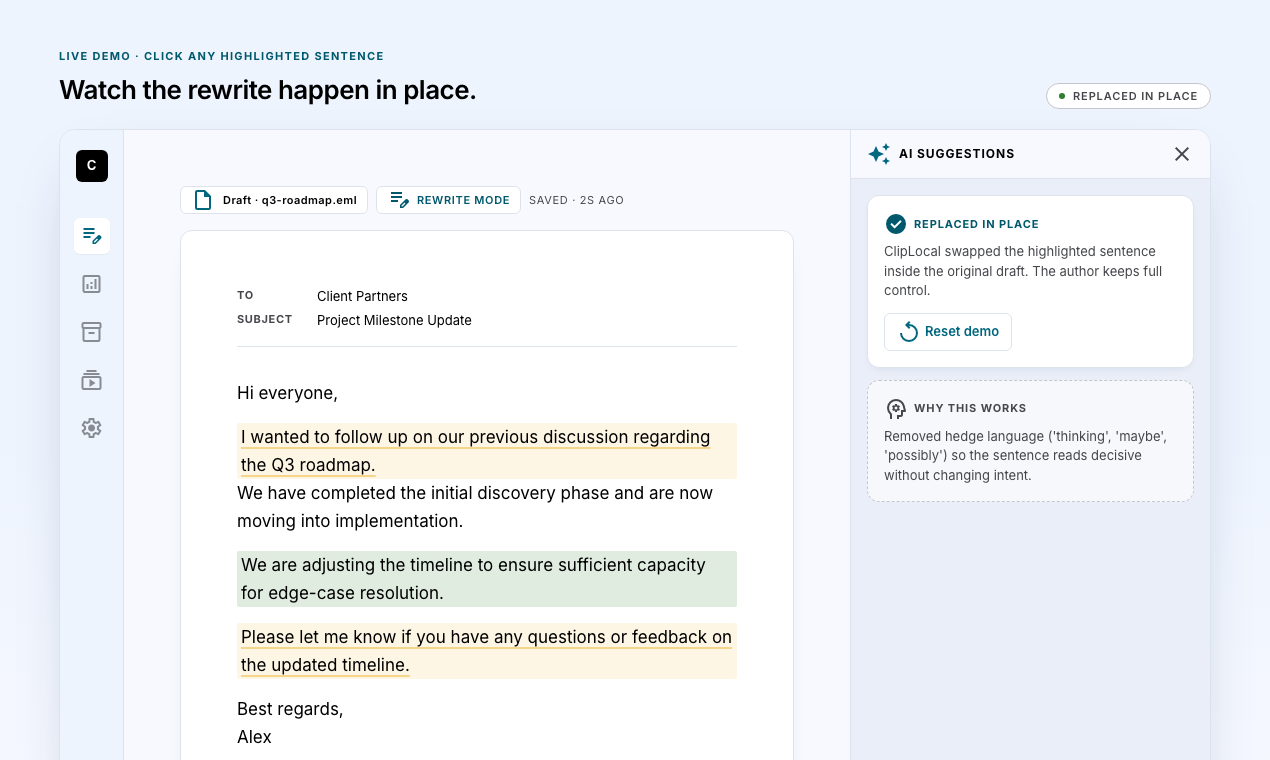Click the 'Best regards,' closing line
This screenshot has height=760, width=1270.
290,709
